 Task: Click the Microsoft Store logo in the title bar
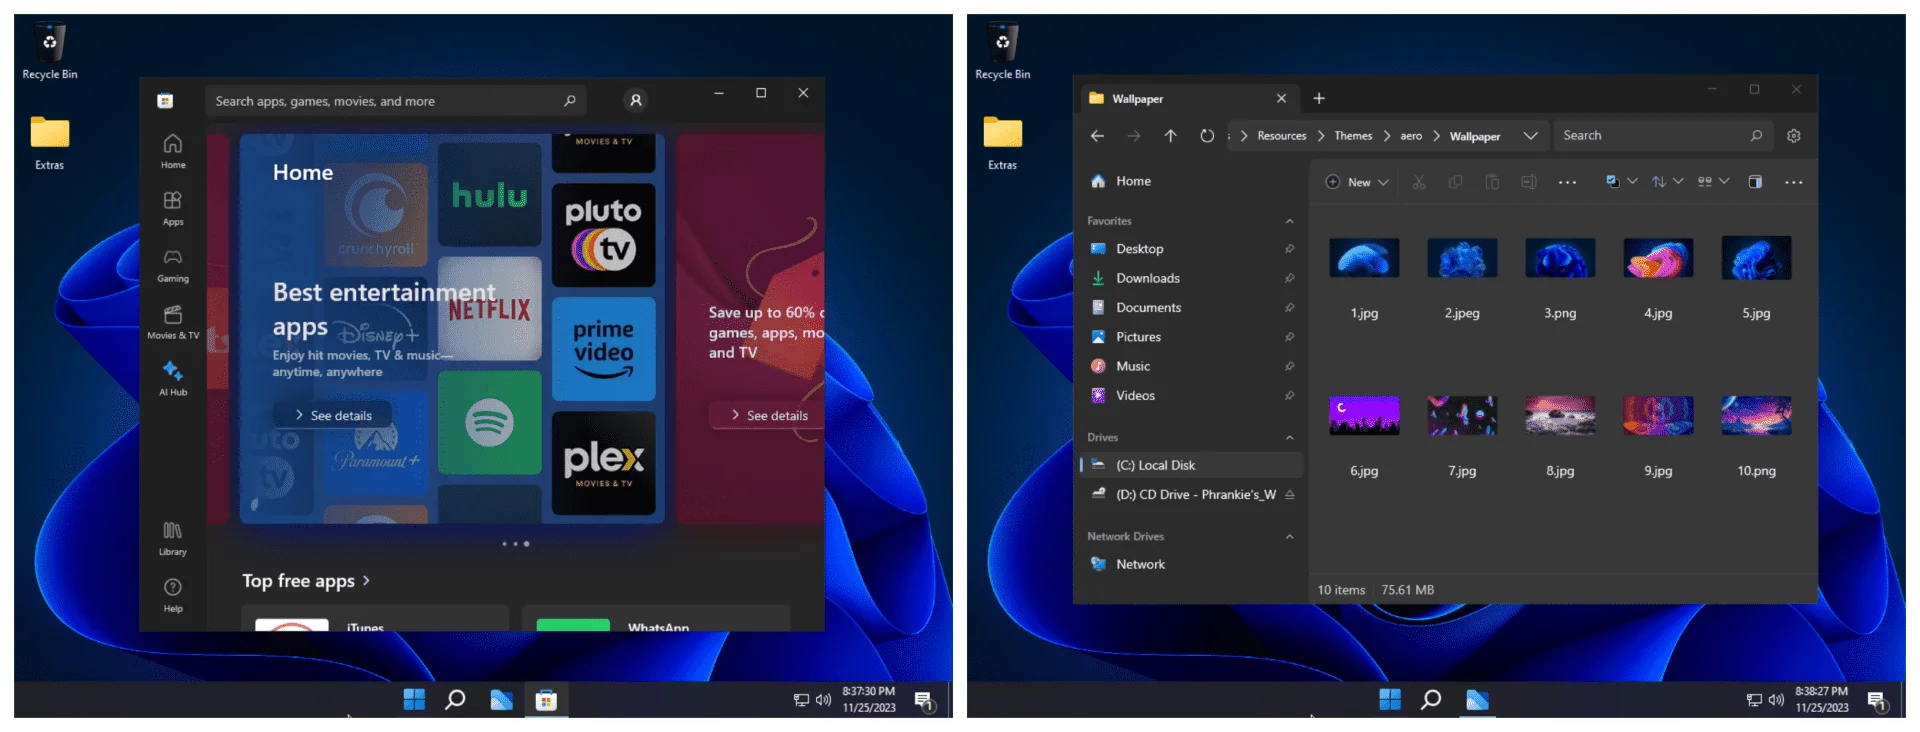(165, 100)
